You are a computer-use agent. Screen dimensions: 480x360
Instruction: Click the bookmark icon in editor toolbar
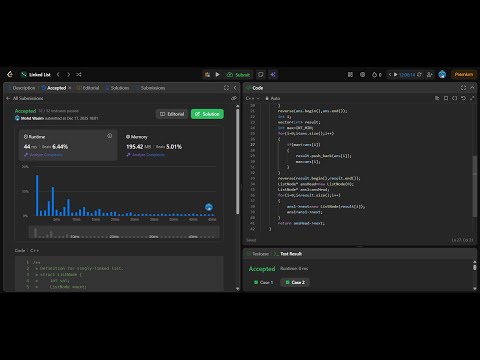(446, 98)
